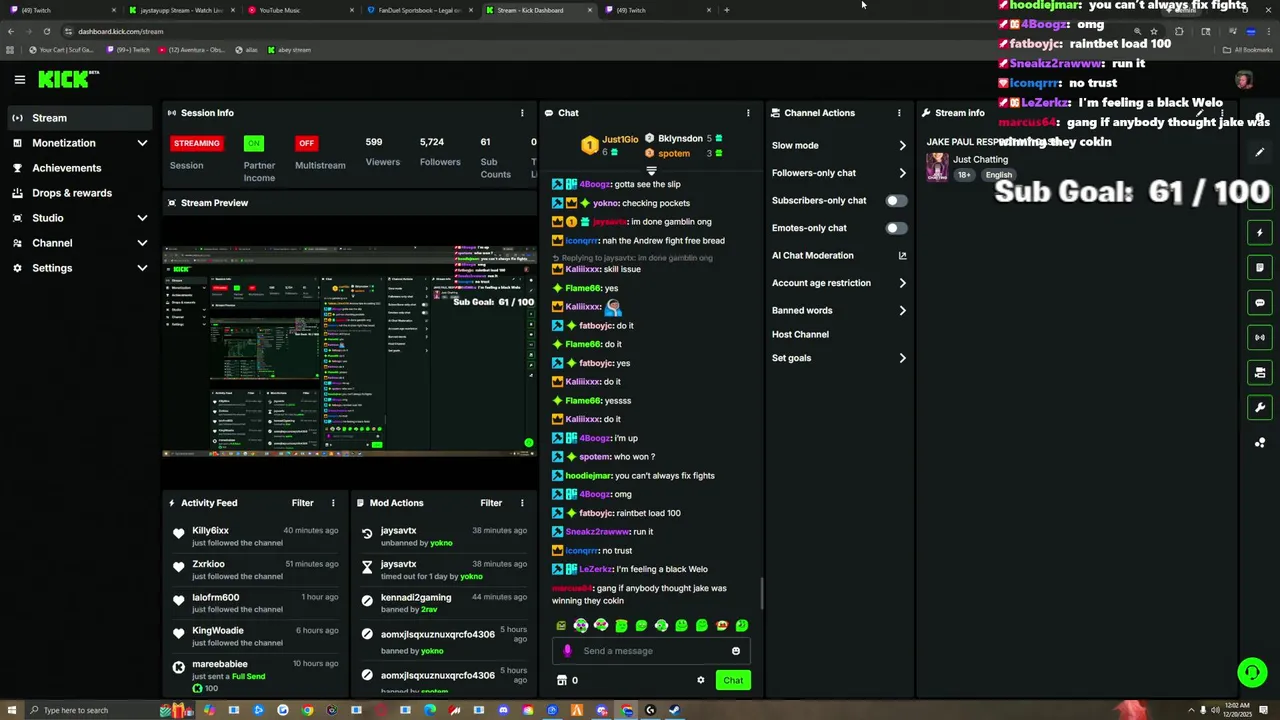This screenshot has width=1280, height=720.
Task: Click the Stream Preview video thumbnail
Action: tap(349, 350)
